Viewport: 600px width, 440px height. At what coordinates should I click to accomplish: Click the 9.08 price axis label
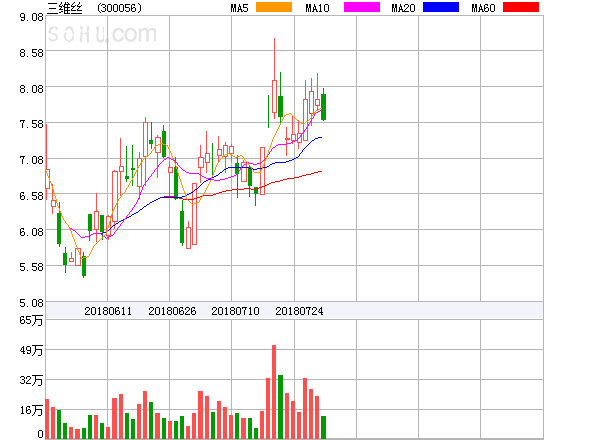click(x=31, y=17)
